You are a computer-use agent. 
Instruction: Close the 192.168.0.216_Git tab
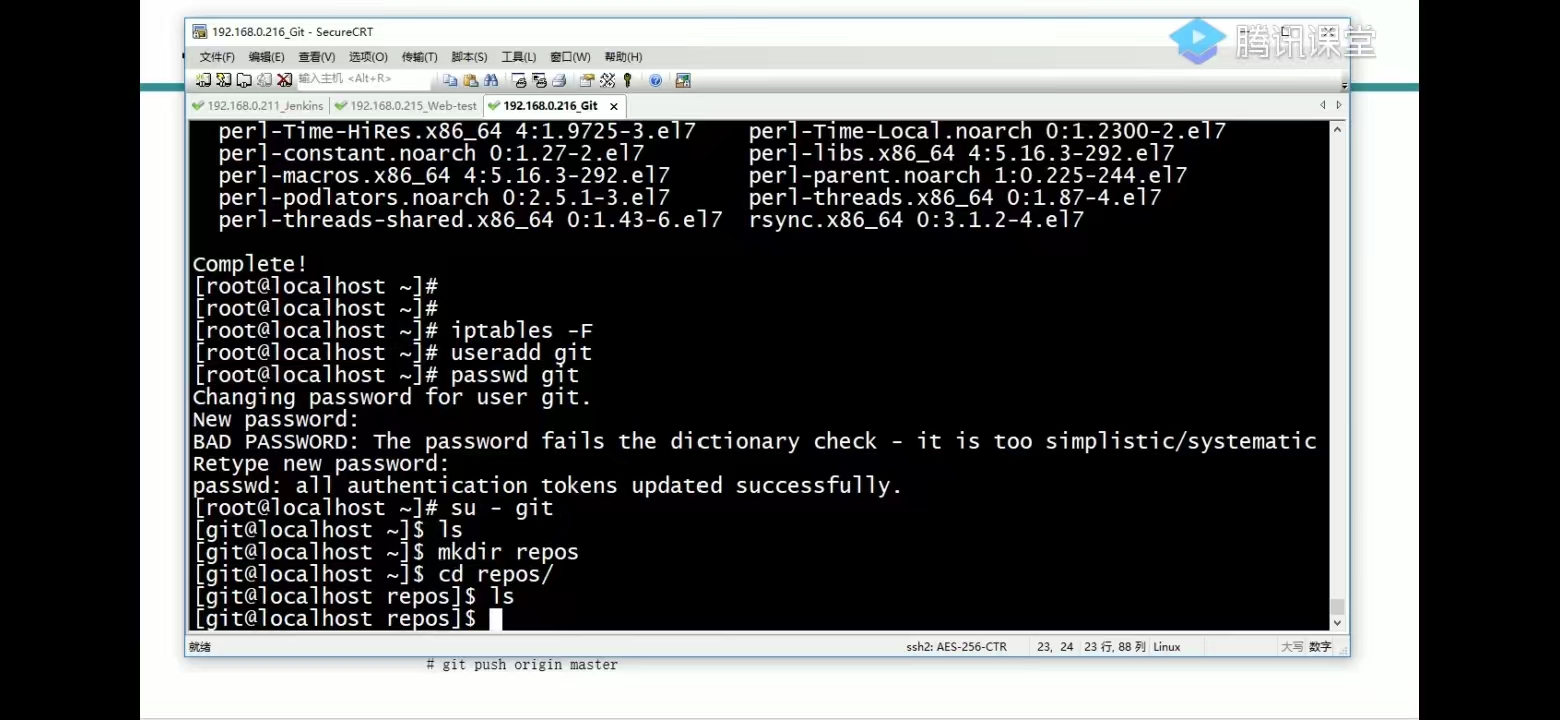(614, 106)
